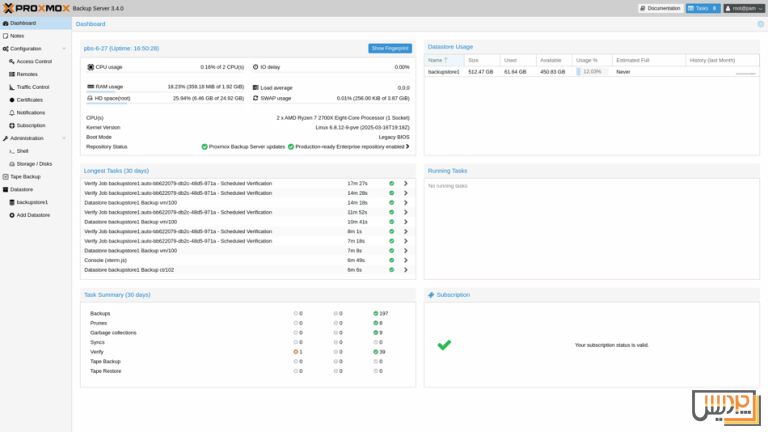Click the Traffic Control icon in sidebar

pos(12,87)
